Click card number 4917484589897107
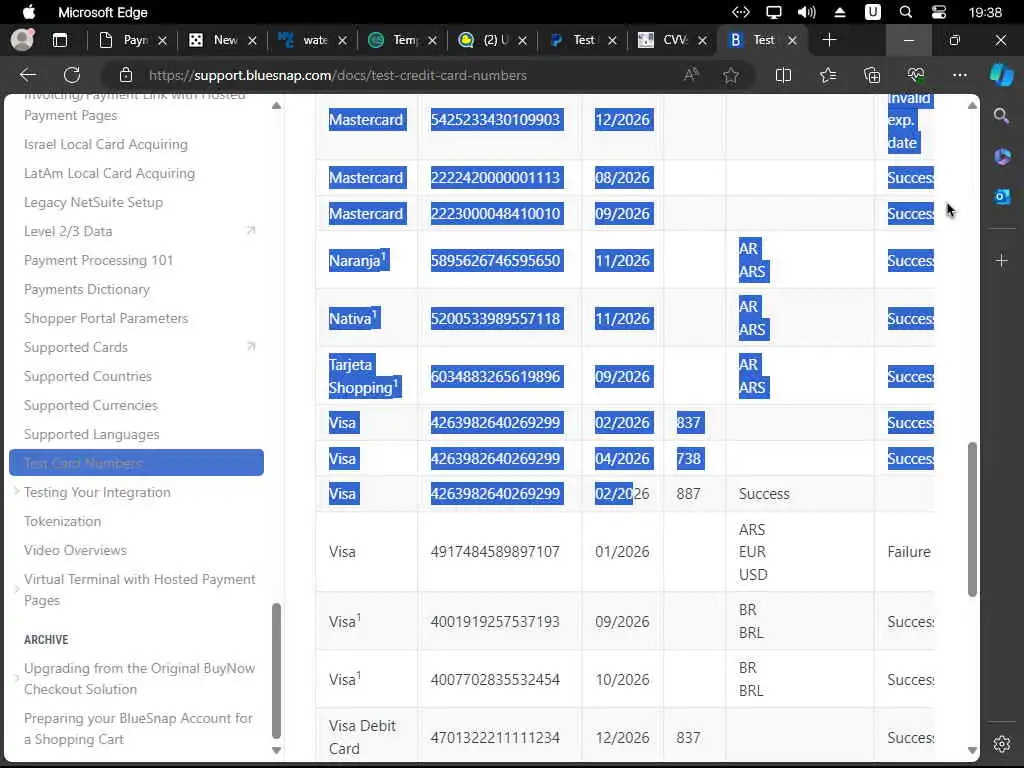 click(495, 552)
